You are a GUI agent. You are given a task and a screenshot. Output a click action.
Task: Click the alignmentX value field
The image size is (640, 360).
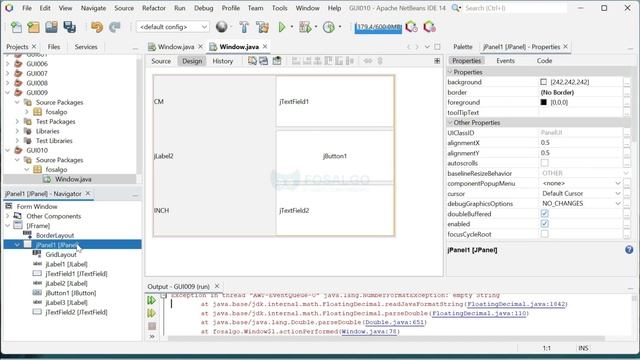[581, 142]
